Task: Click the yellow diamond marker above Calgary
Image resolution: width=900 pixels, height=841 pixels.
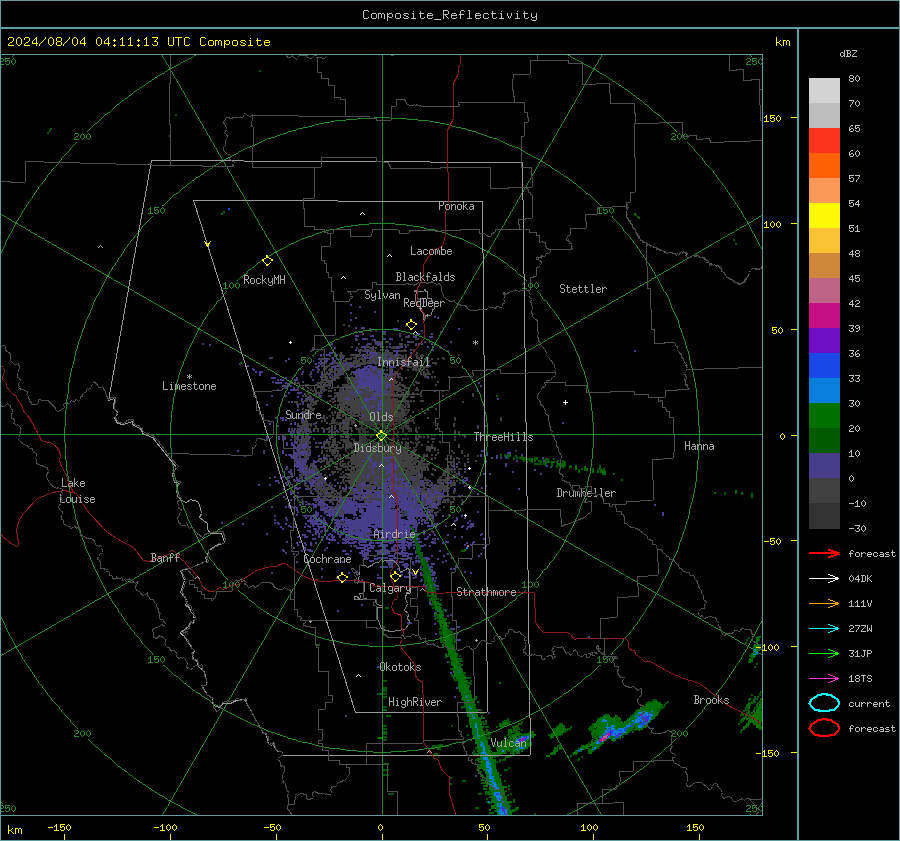Action: [395, 576]
